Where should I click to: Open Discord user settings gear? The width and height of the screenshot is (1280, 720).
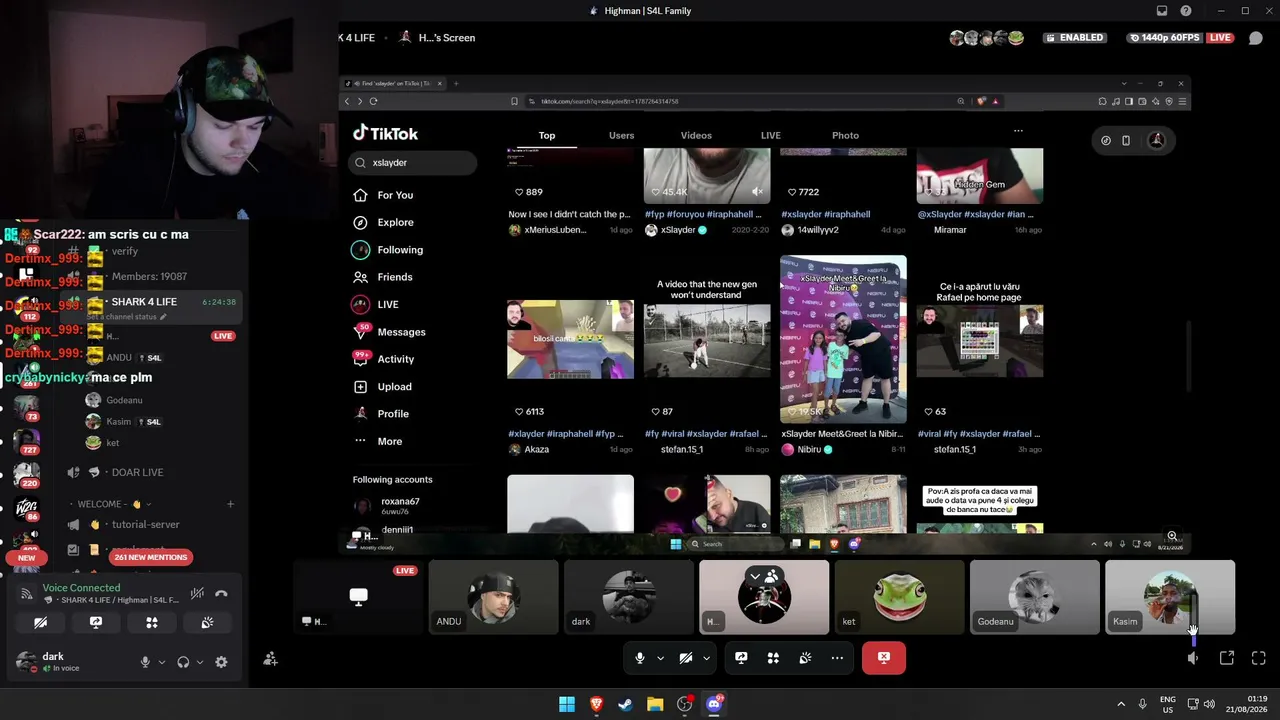[x=221, y=662]
